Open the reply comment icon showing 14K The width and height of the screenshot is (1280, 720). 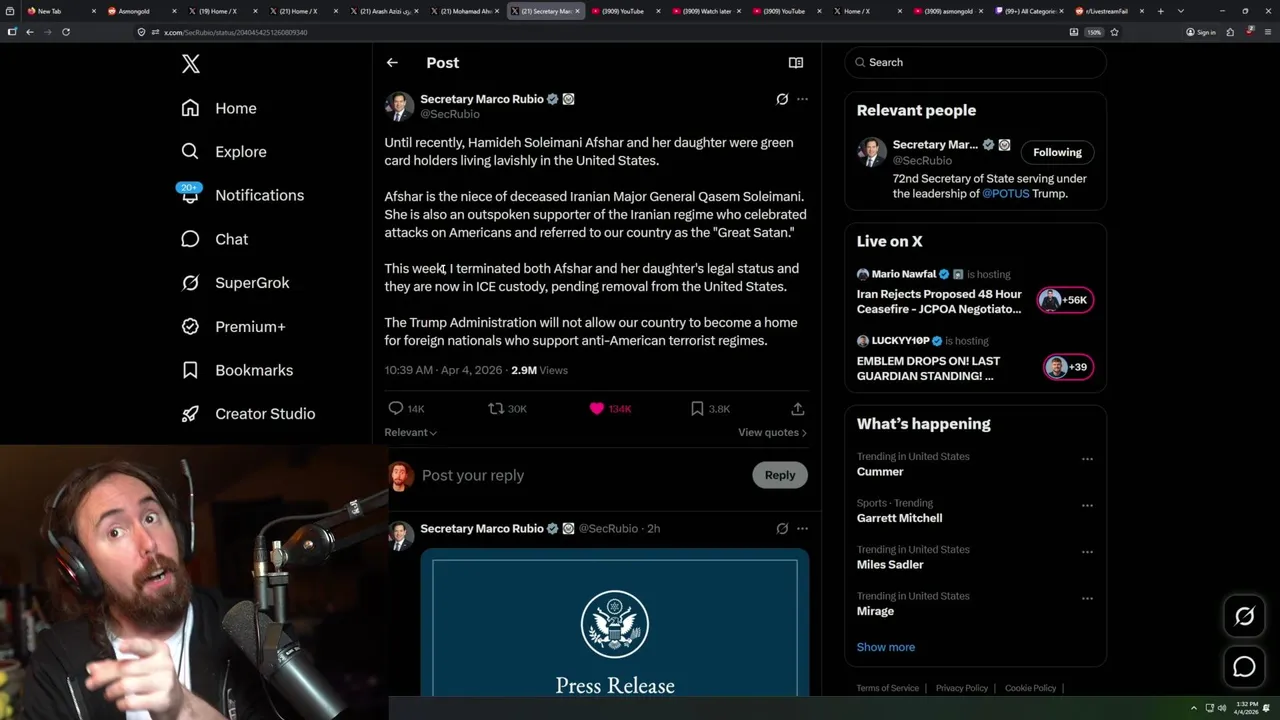point(406,408)
